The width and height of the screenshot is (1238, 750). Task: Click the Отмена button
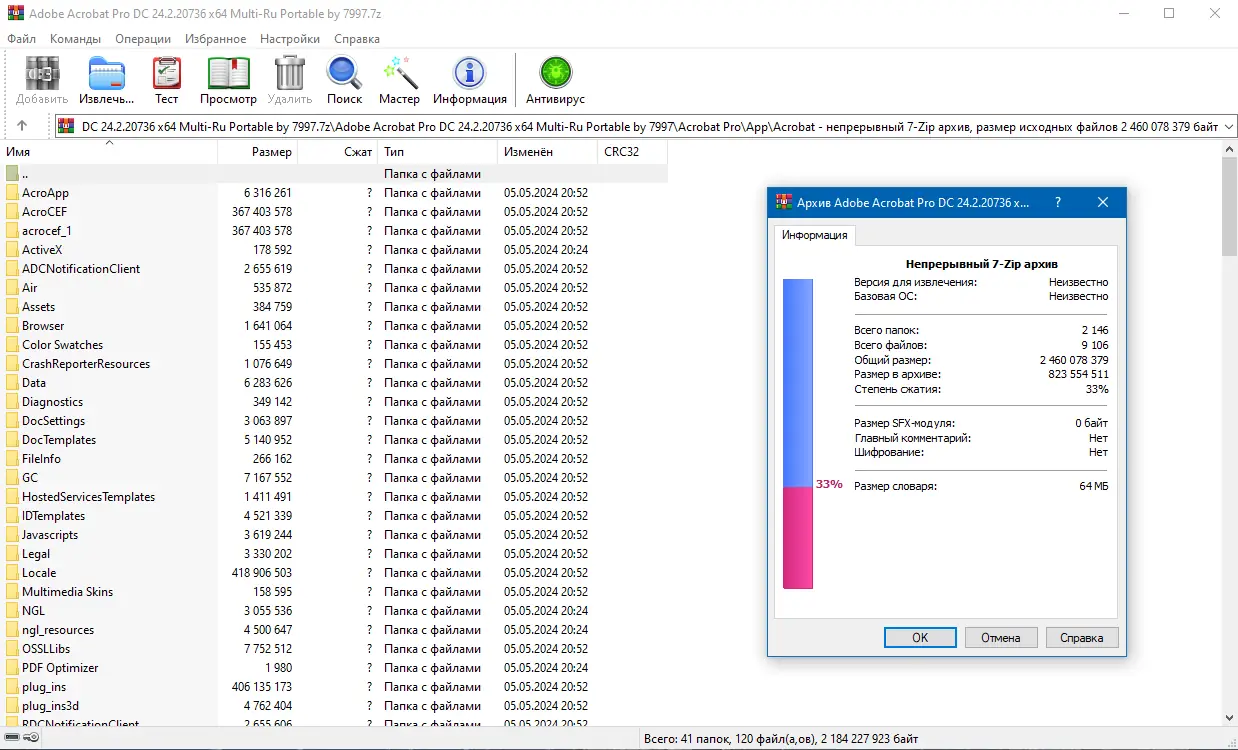coord(1001,637)
